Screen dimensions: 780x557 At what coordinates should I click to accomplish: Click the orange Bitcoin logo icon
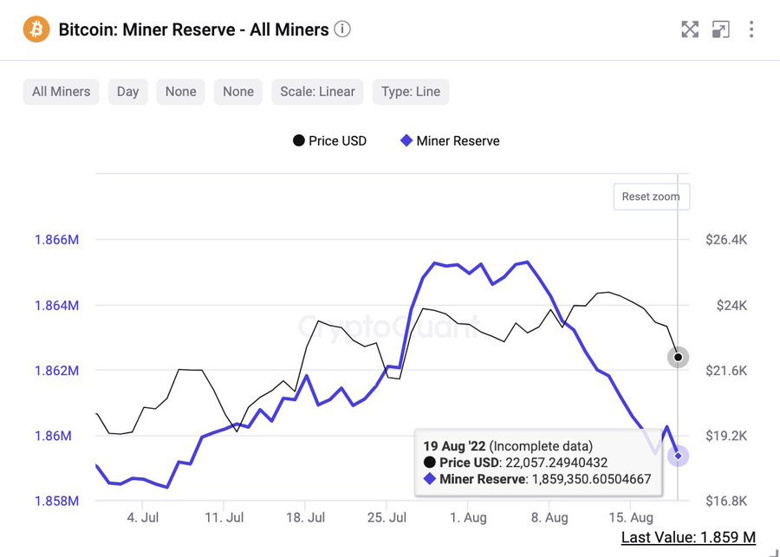pos(36,29)
